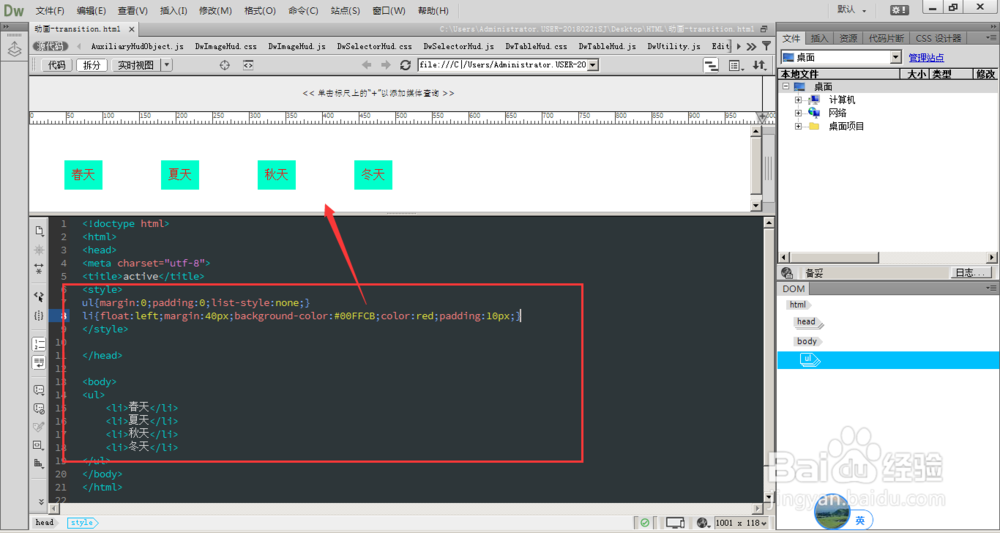Viewport: 1000px width, 533px height.
Task: Switch to 实时视图
Action: [136, 65]
